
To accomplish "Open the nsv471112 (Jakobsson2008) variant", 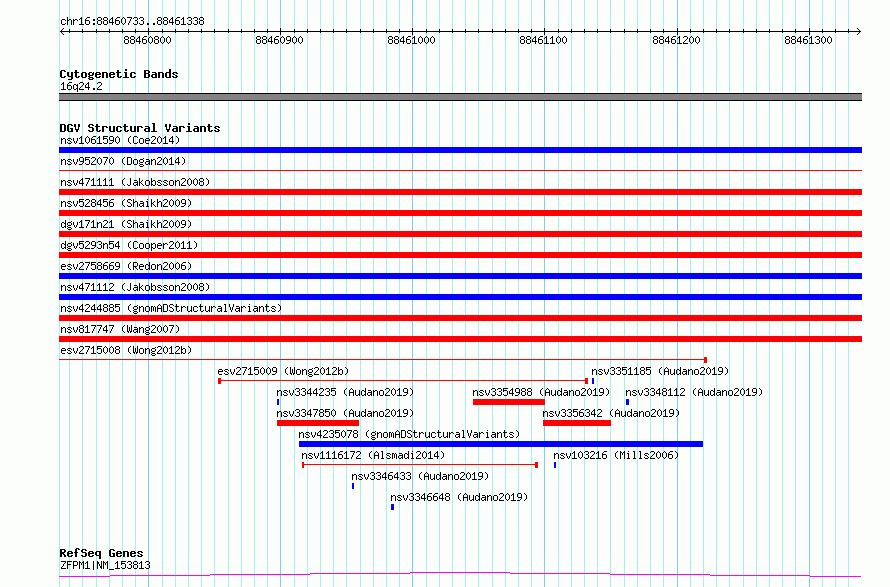I will coord(135,287).
